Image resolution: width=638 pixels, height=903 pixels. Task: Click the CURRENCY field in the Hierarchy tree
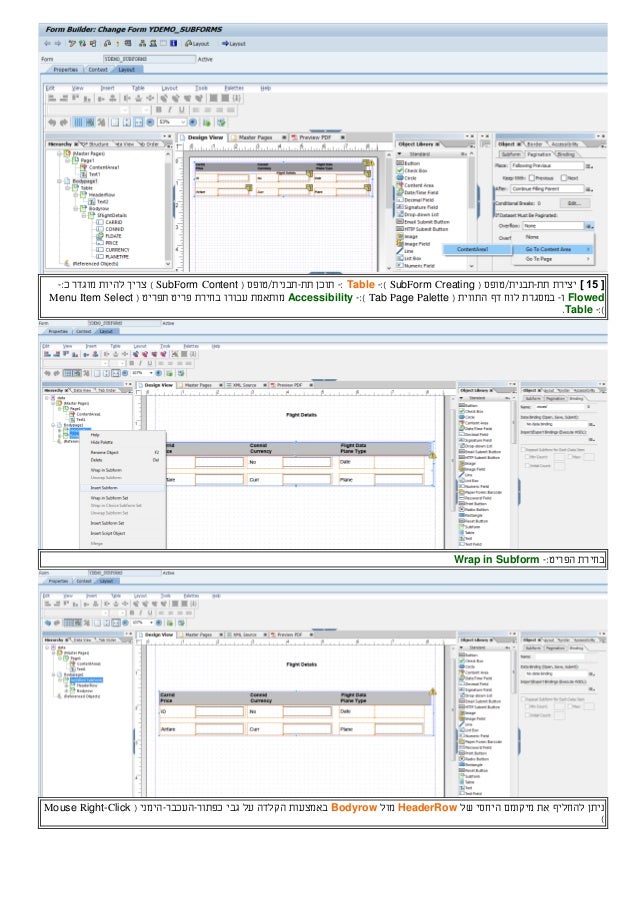(x=116, y=248)
